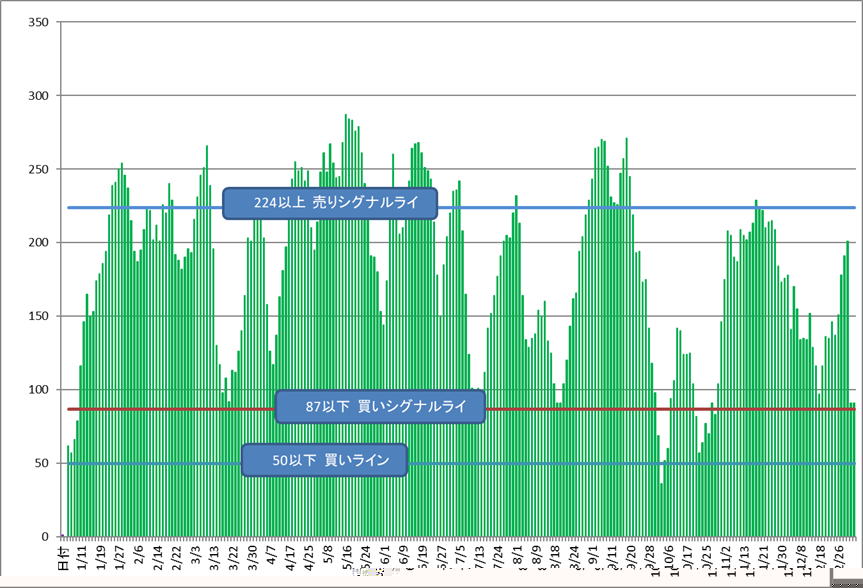The image size is (863, 588).
Task: Click the 224以上 売りシグナルライ label box
Action: coord(330,204)
